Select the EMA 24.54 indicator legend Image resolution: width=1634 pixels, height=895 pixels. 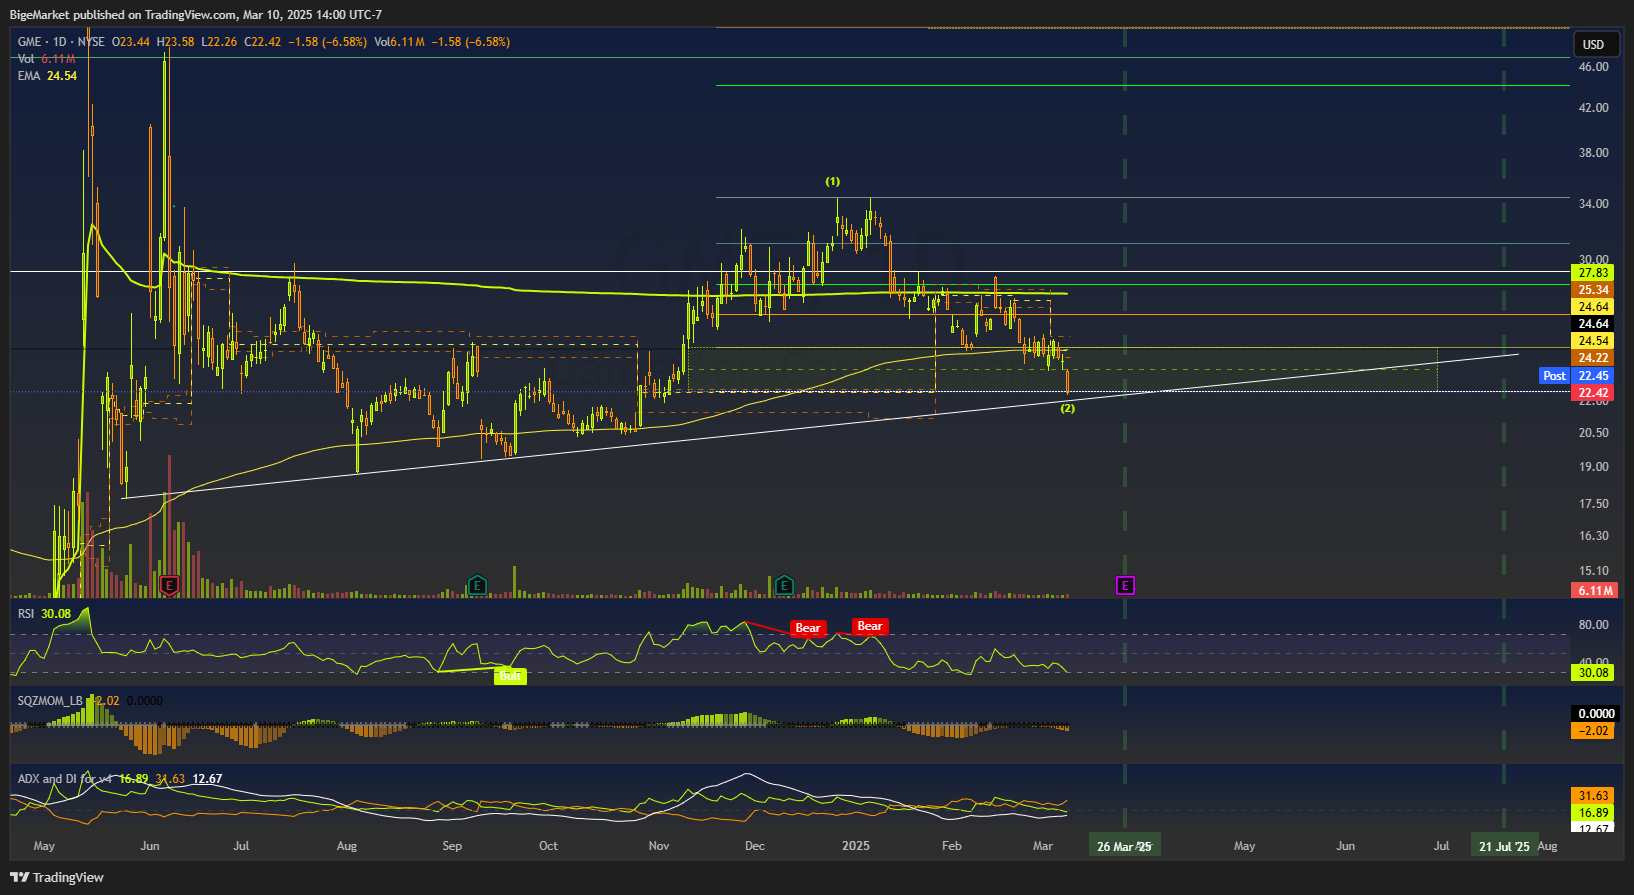(47, 76)
